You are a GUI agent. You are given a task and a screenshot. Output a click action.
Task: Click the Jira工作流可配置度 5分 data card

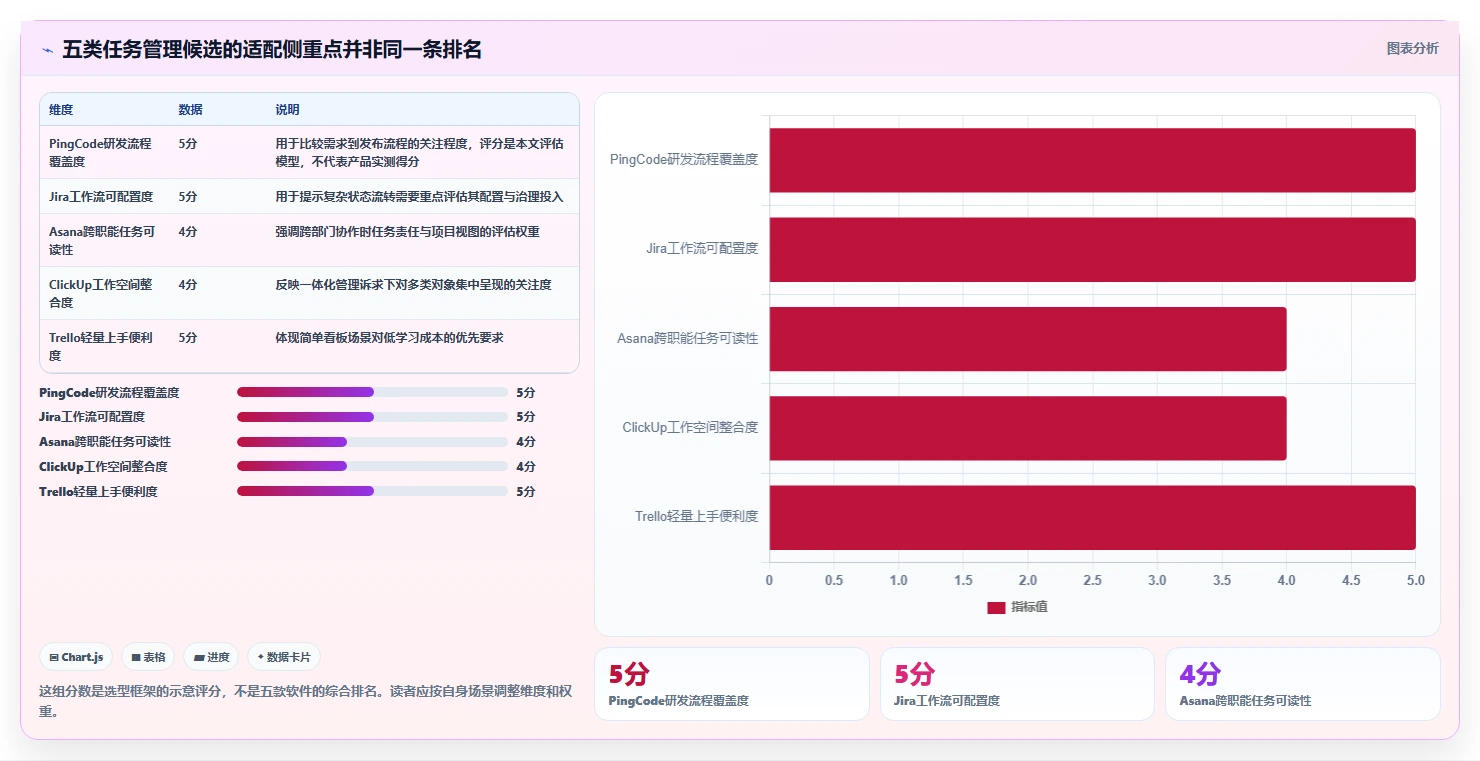[x=1017, y=684]
